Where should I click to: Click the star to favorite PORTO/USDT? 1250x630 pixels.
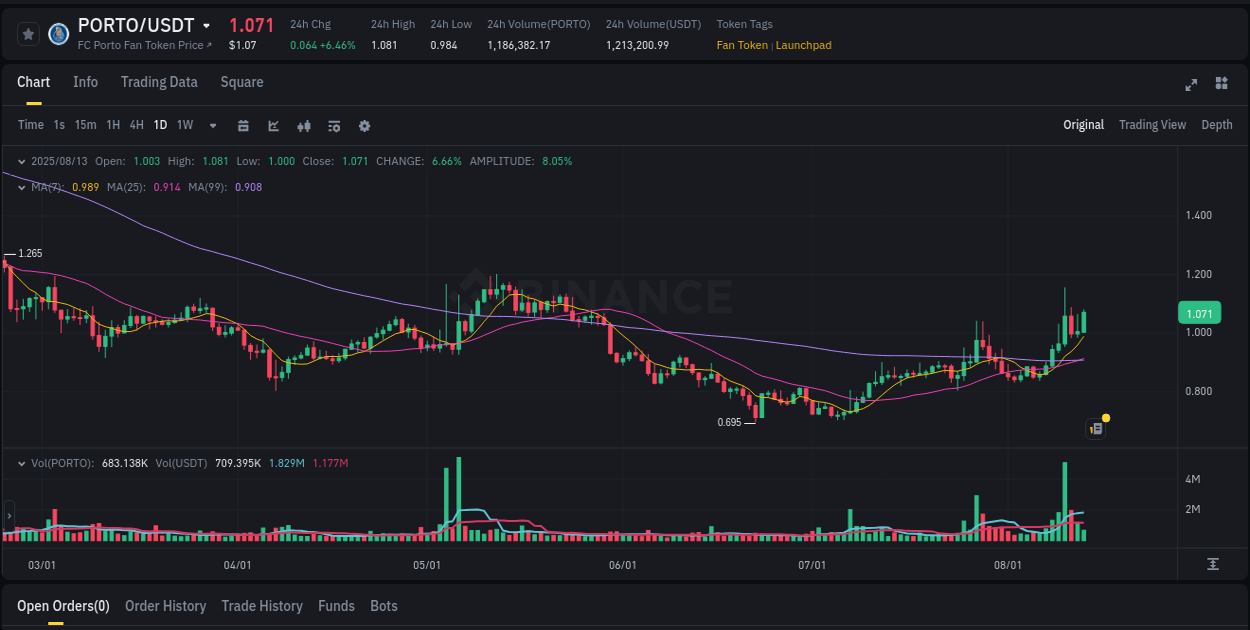tap(28, 33)
